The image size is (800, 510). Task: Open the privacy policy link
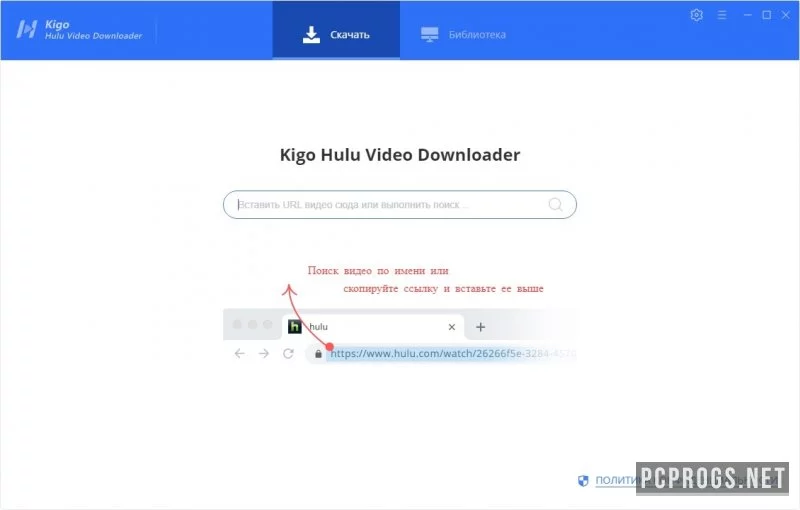pos(689,480)
